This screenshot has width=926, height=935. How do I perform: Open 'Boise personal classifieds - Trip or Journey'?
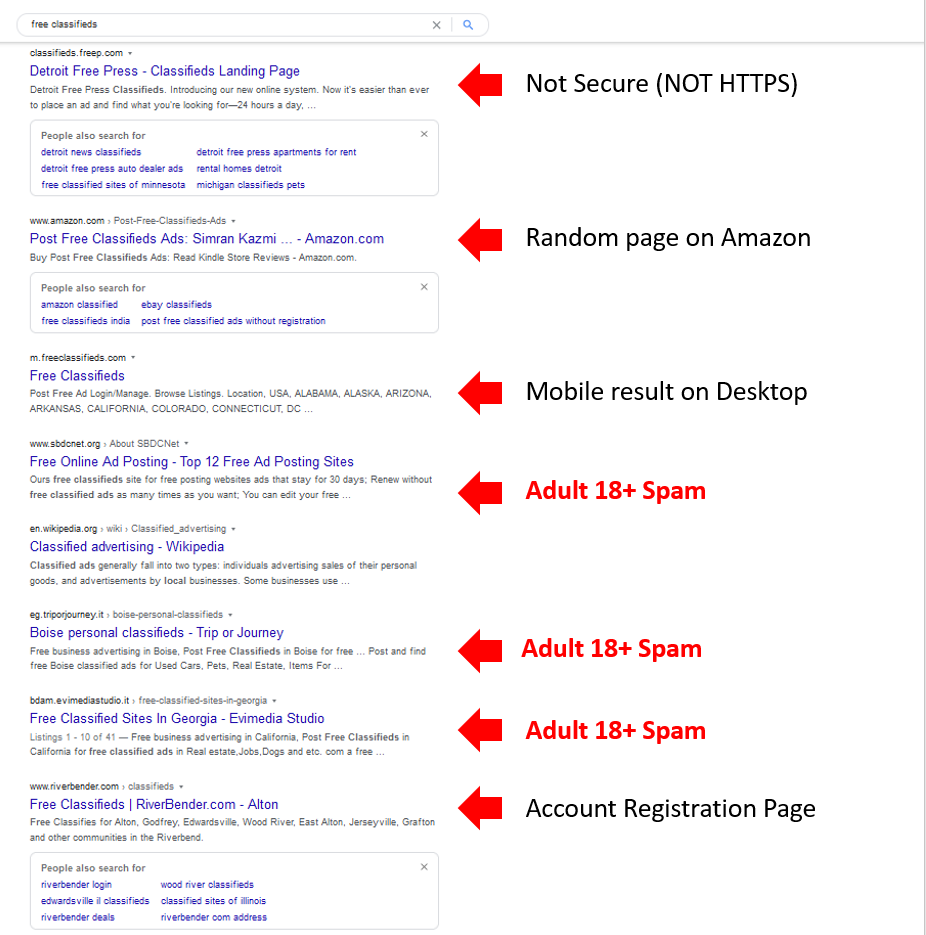[156, 633]
